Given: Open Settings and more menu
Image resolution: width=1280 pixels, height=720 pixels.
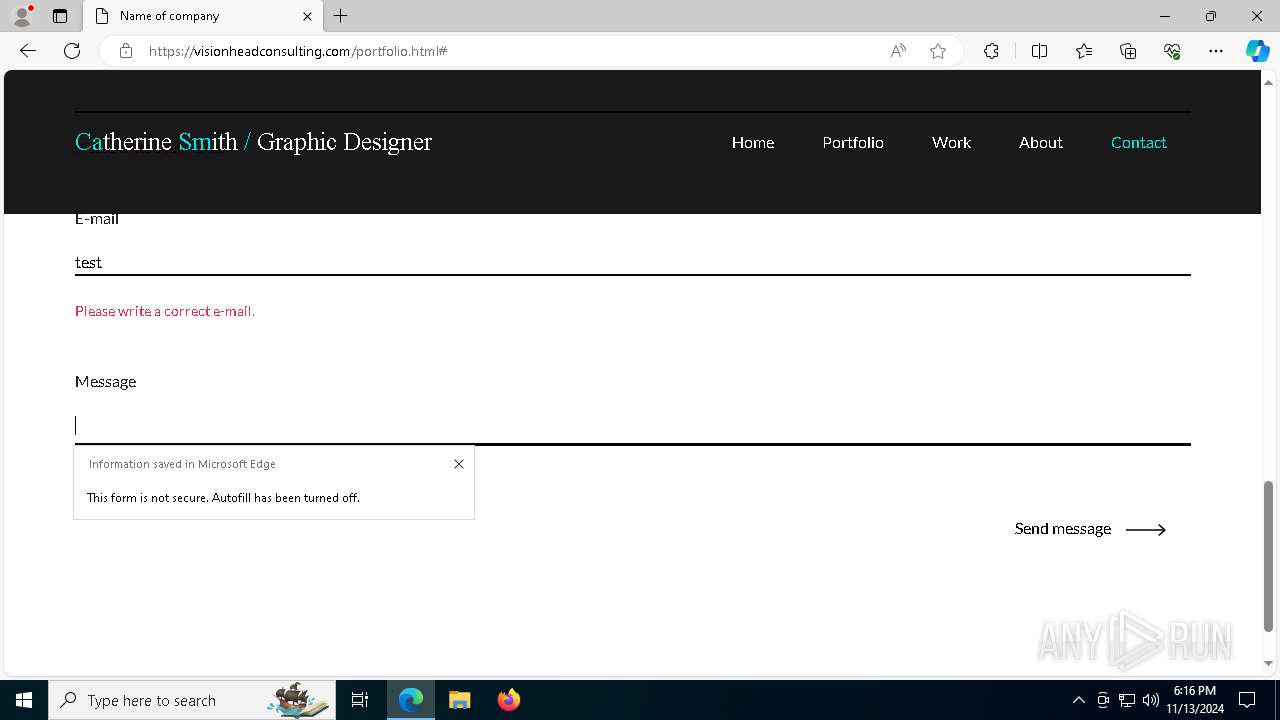Looking at the screenshot, I should pyautogui.click(x=1216, y=51).
